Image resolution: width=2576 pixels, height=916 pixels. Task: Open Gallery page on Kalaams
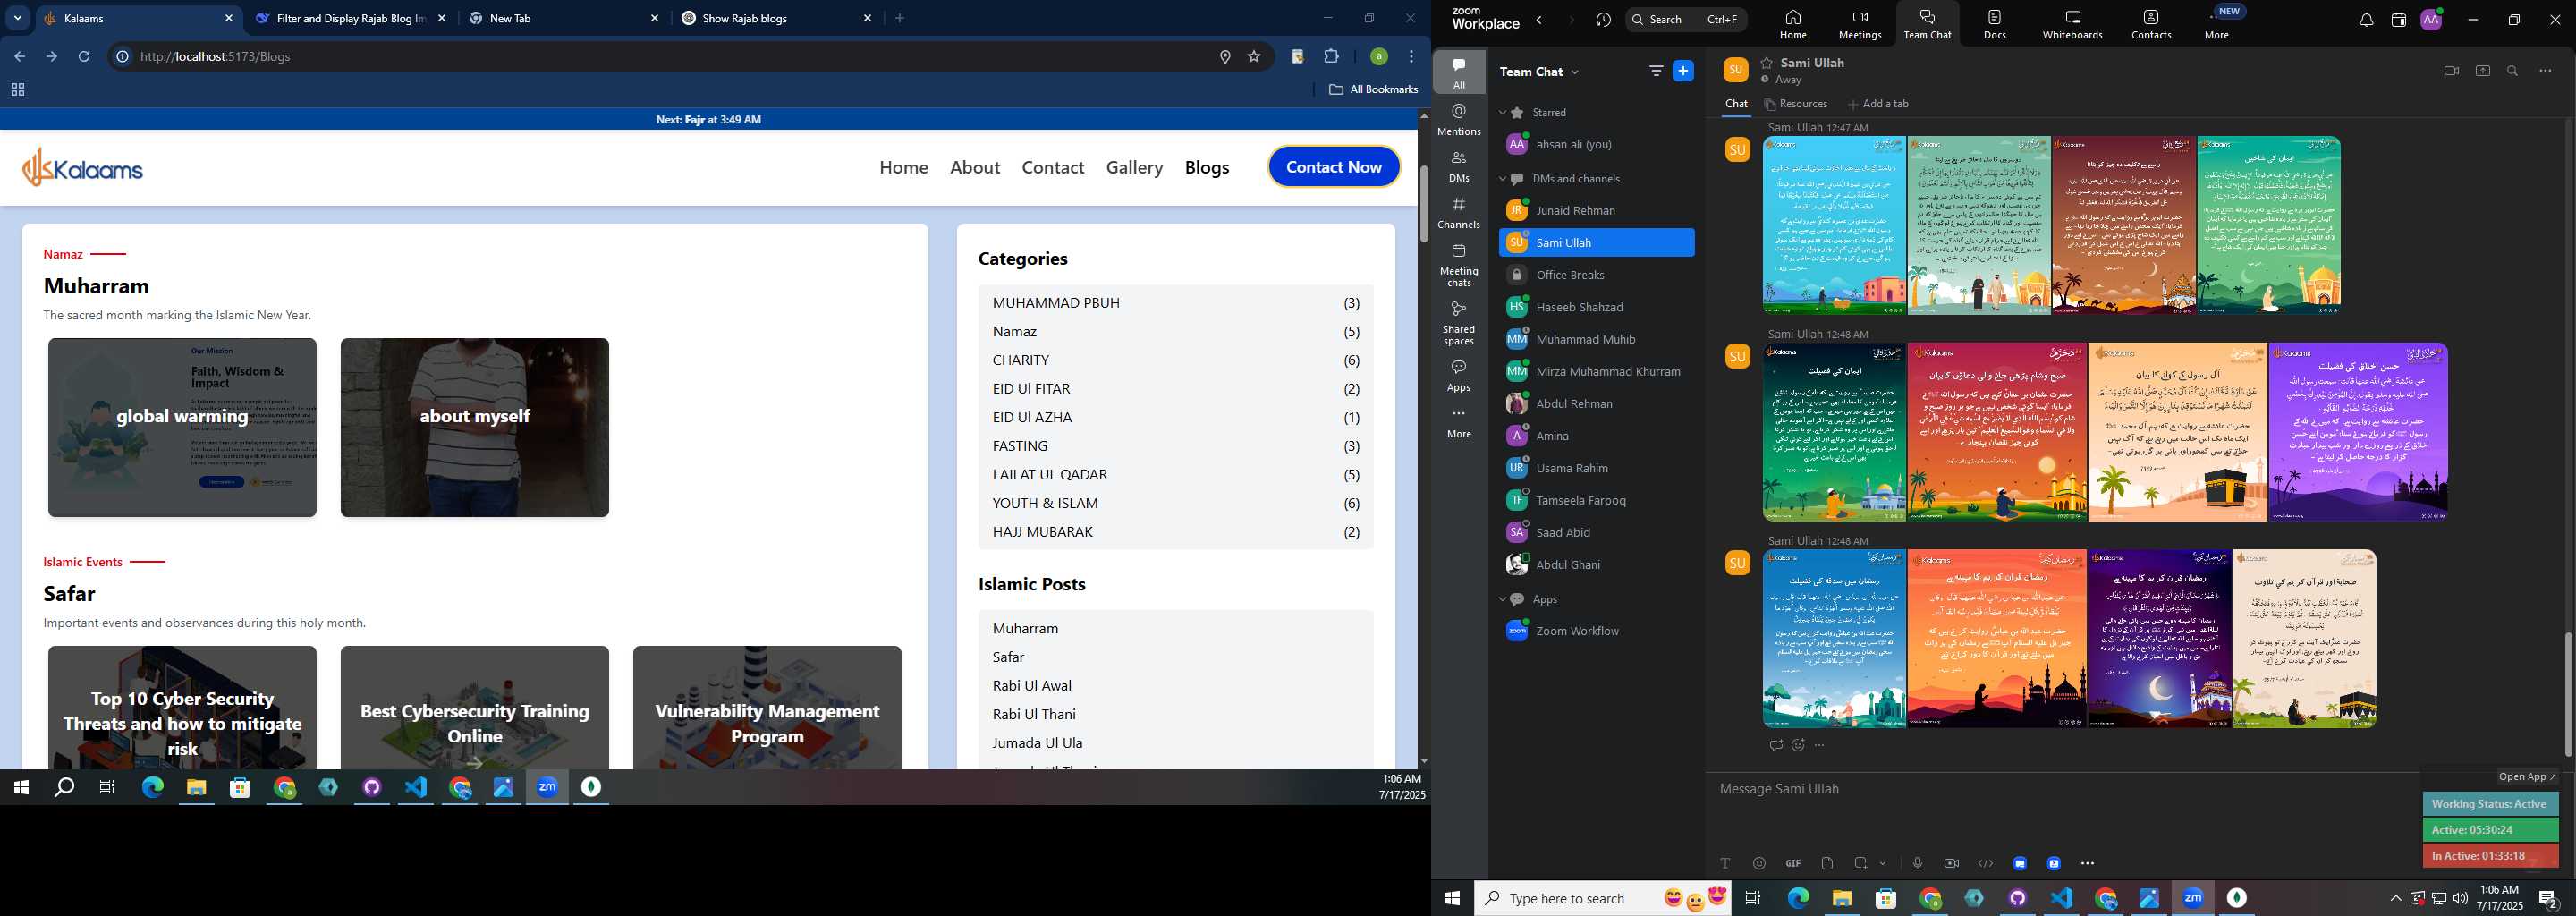(x=1134, y=167)
